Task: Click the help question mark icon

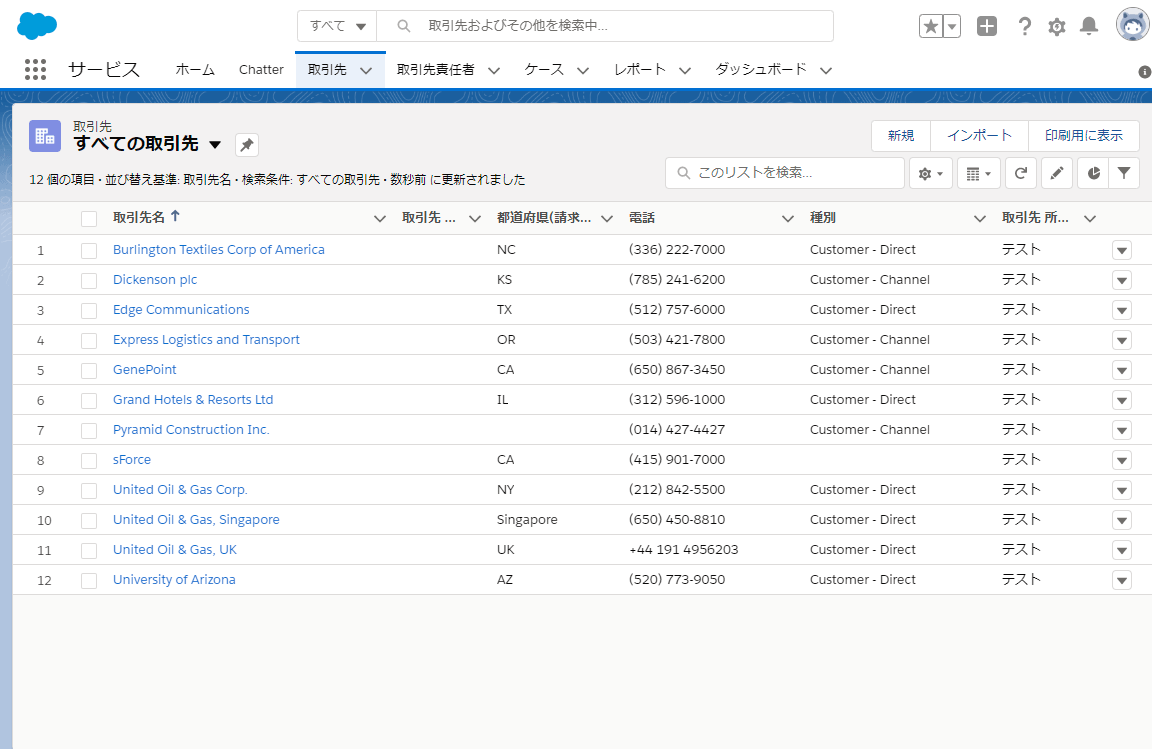Action: tap(1024, 27)
